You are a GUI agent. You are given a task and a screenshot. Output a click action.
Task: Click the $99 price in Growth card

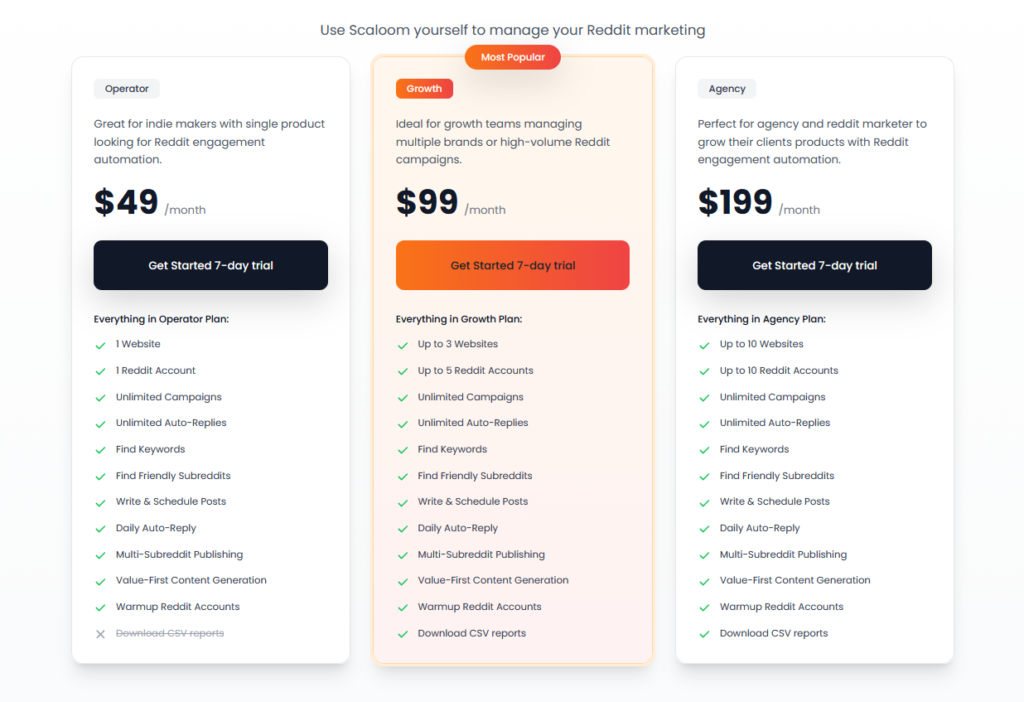[427, 203]
